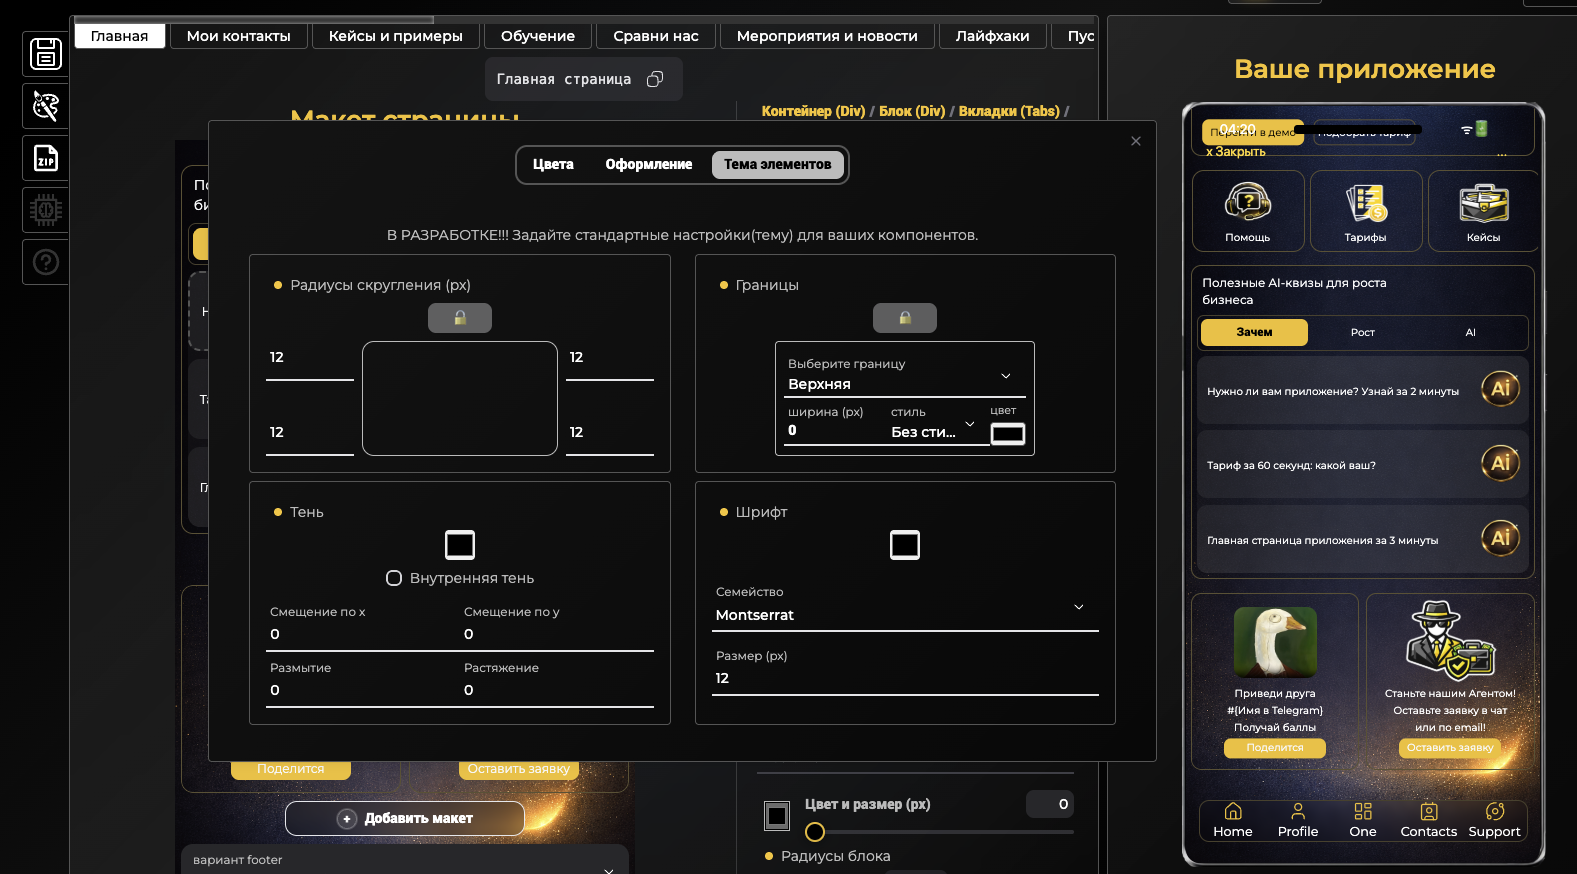Viewport: 1577px width, 874px height.
Task: Switch to the Оформление tab
Action: tap(648, 165)
